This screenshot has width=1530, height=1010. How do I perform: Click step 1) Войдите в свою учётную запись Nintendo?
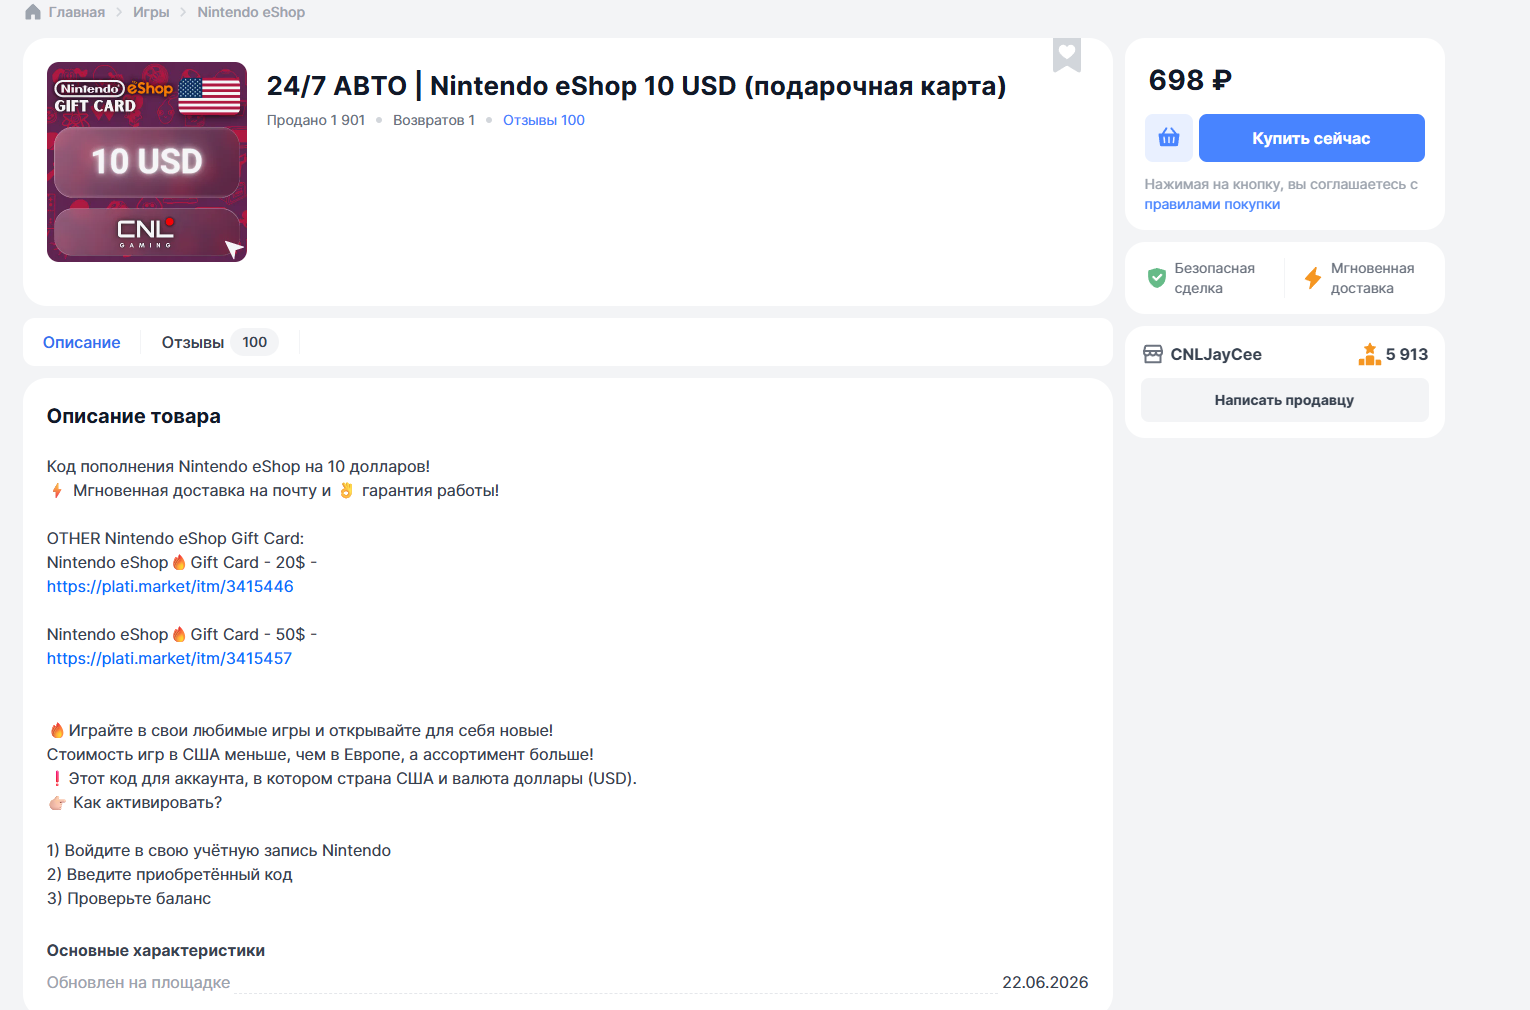coord(219,850)
